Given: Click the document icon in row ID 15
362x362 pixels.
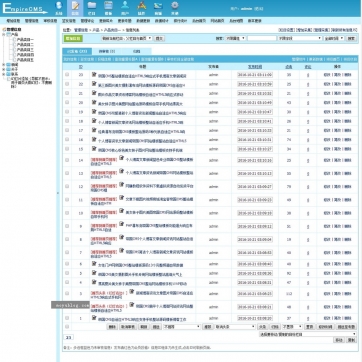Looking at the screenshot, I should point(94,149).
